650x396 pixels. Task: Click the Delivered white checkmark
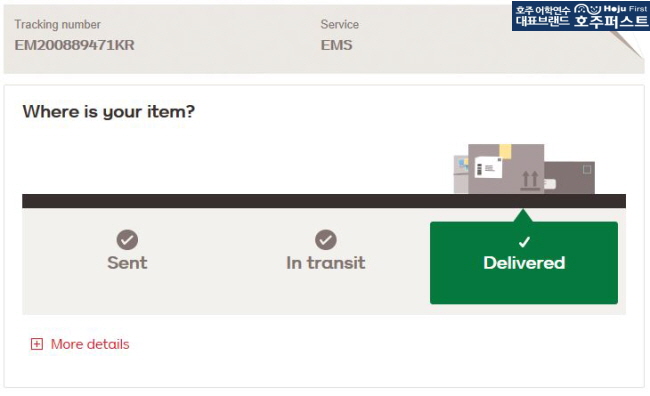[x=524, y=241]
